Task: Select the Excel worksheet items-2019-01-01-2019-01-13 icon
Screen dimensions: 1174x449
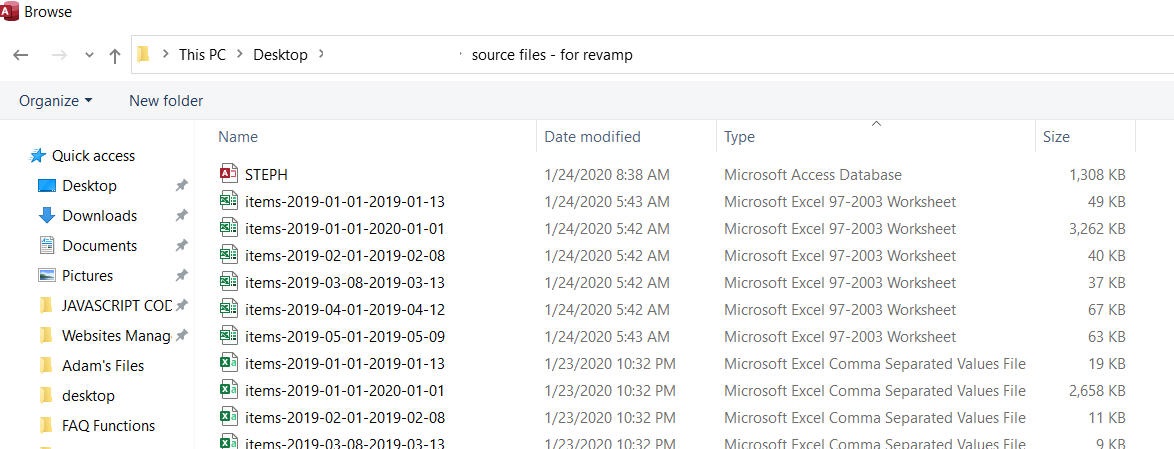Action: pos(228,201)
